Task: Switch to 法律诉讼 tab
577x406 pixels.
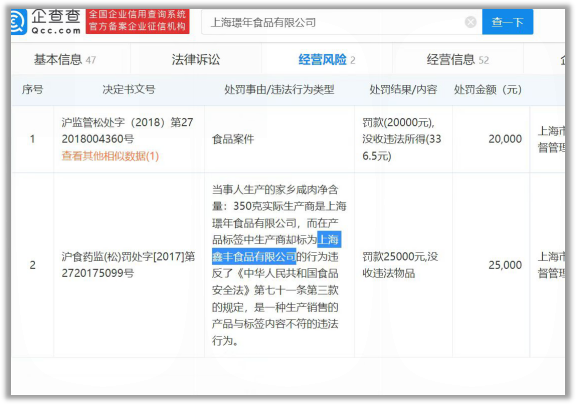Action: [196, 60]
